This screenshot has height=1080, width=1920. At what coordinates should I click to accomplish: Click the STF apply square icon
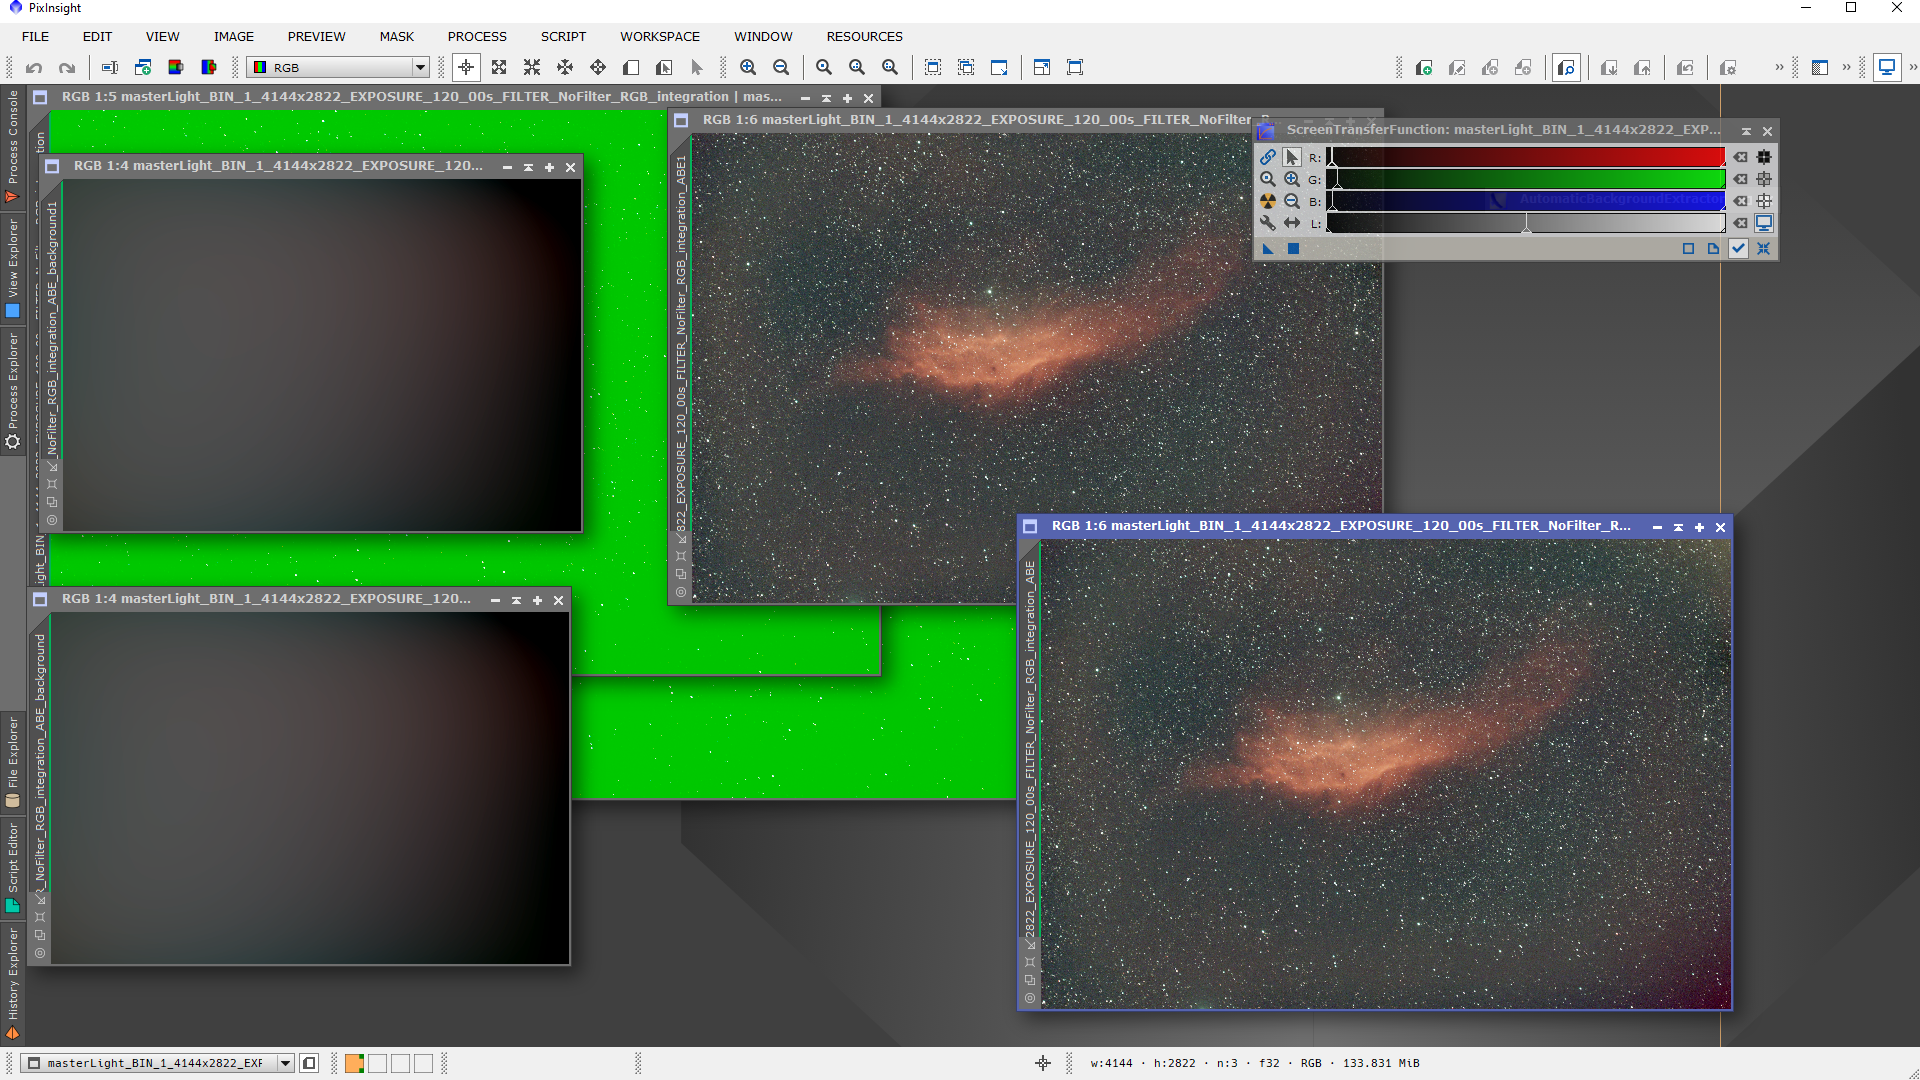[x=1293, y=249]
